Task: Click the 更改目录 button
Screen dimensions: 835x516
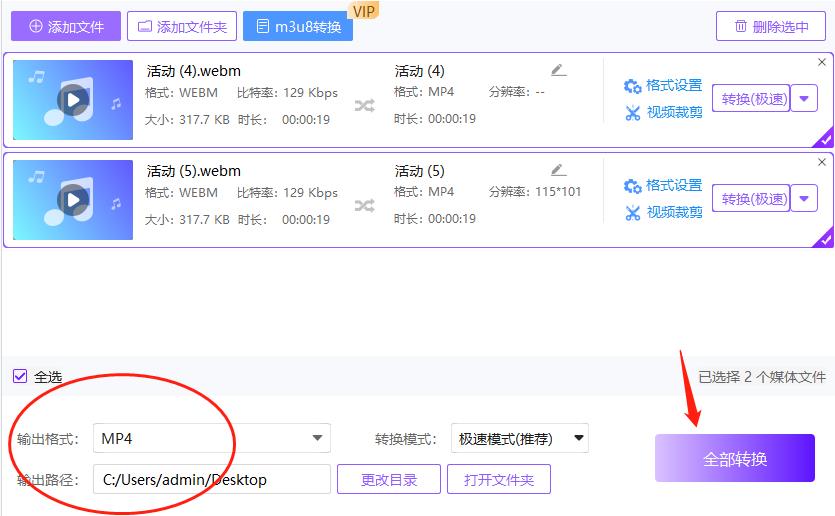Action: pos(389,479)
